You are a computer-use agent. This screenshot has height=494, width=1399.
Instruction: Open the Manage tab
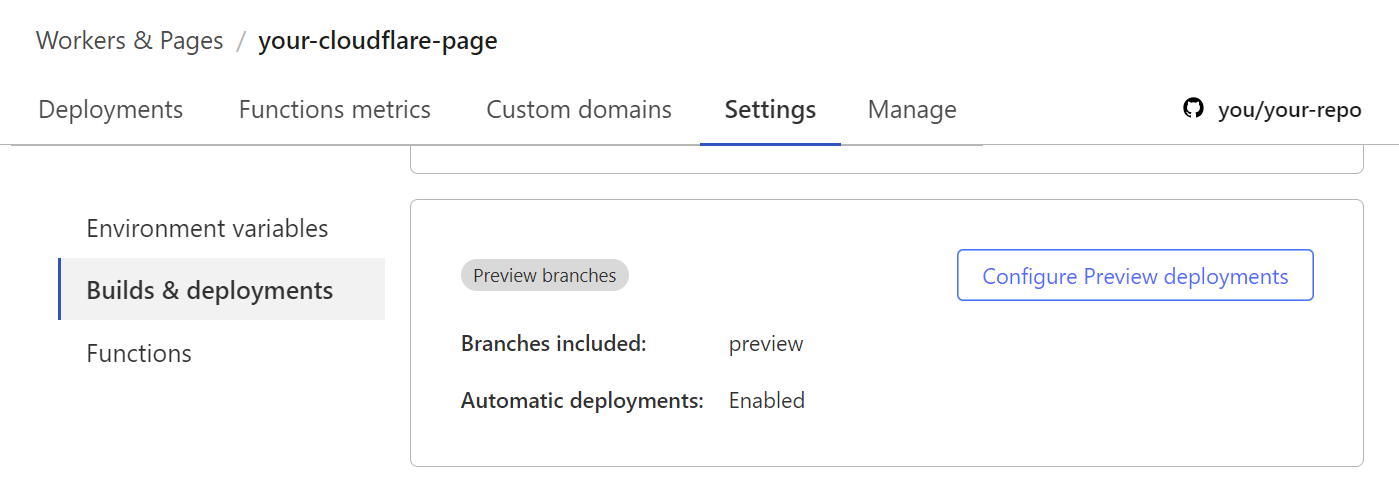coord(912,109)
